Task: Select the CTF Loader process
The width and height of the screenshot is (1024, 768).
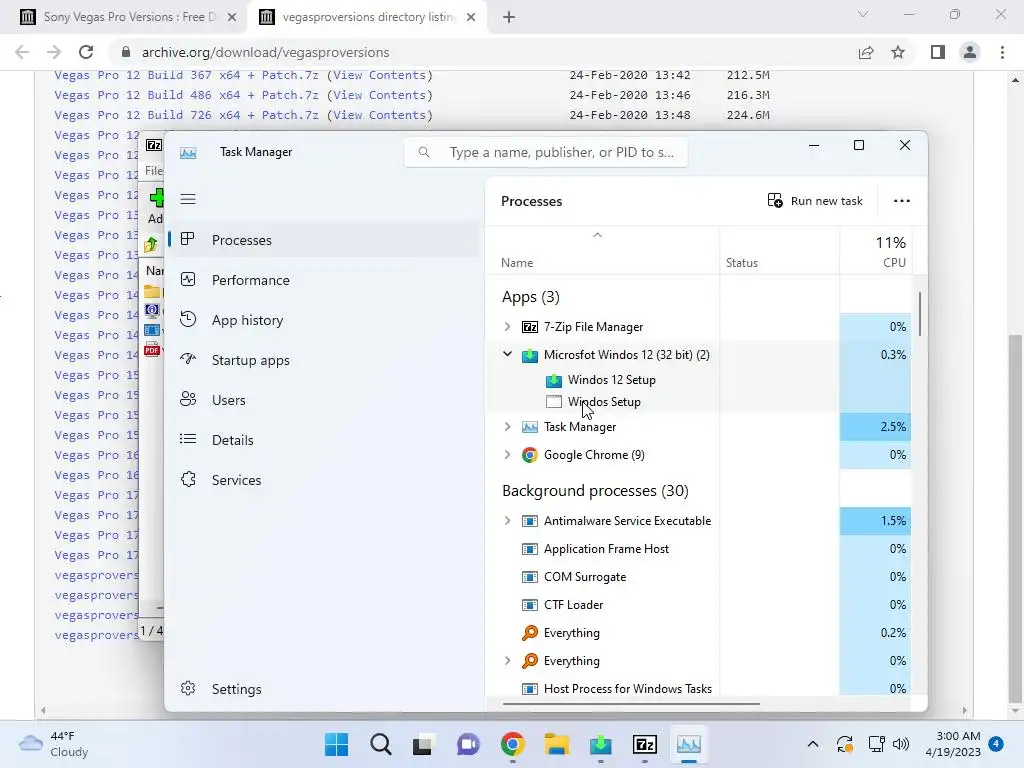Action: 698,605
